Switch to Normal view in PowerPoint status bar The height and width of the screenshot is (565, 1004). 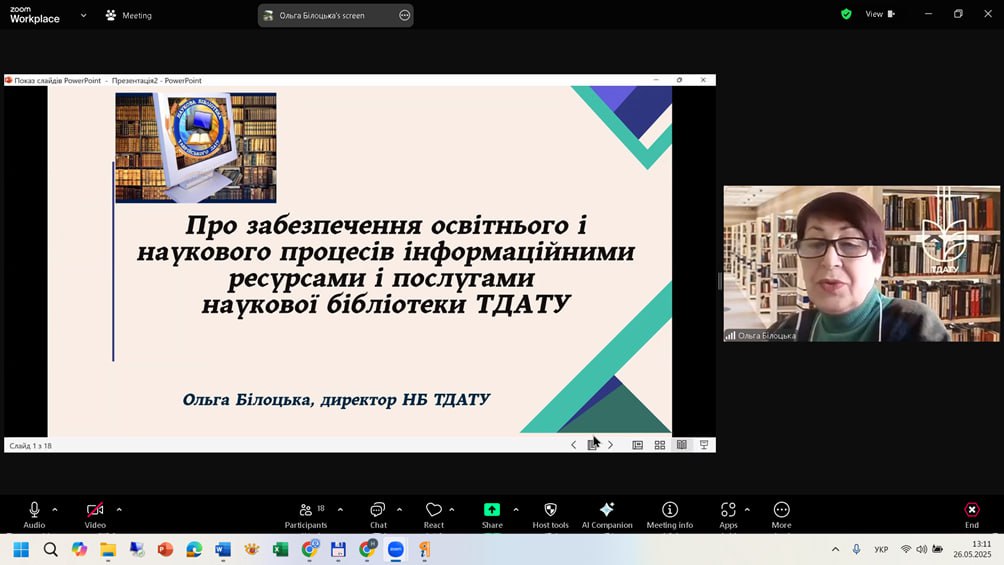pyautogui.click(x=638, y=445)
